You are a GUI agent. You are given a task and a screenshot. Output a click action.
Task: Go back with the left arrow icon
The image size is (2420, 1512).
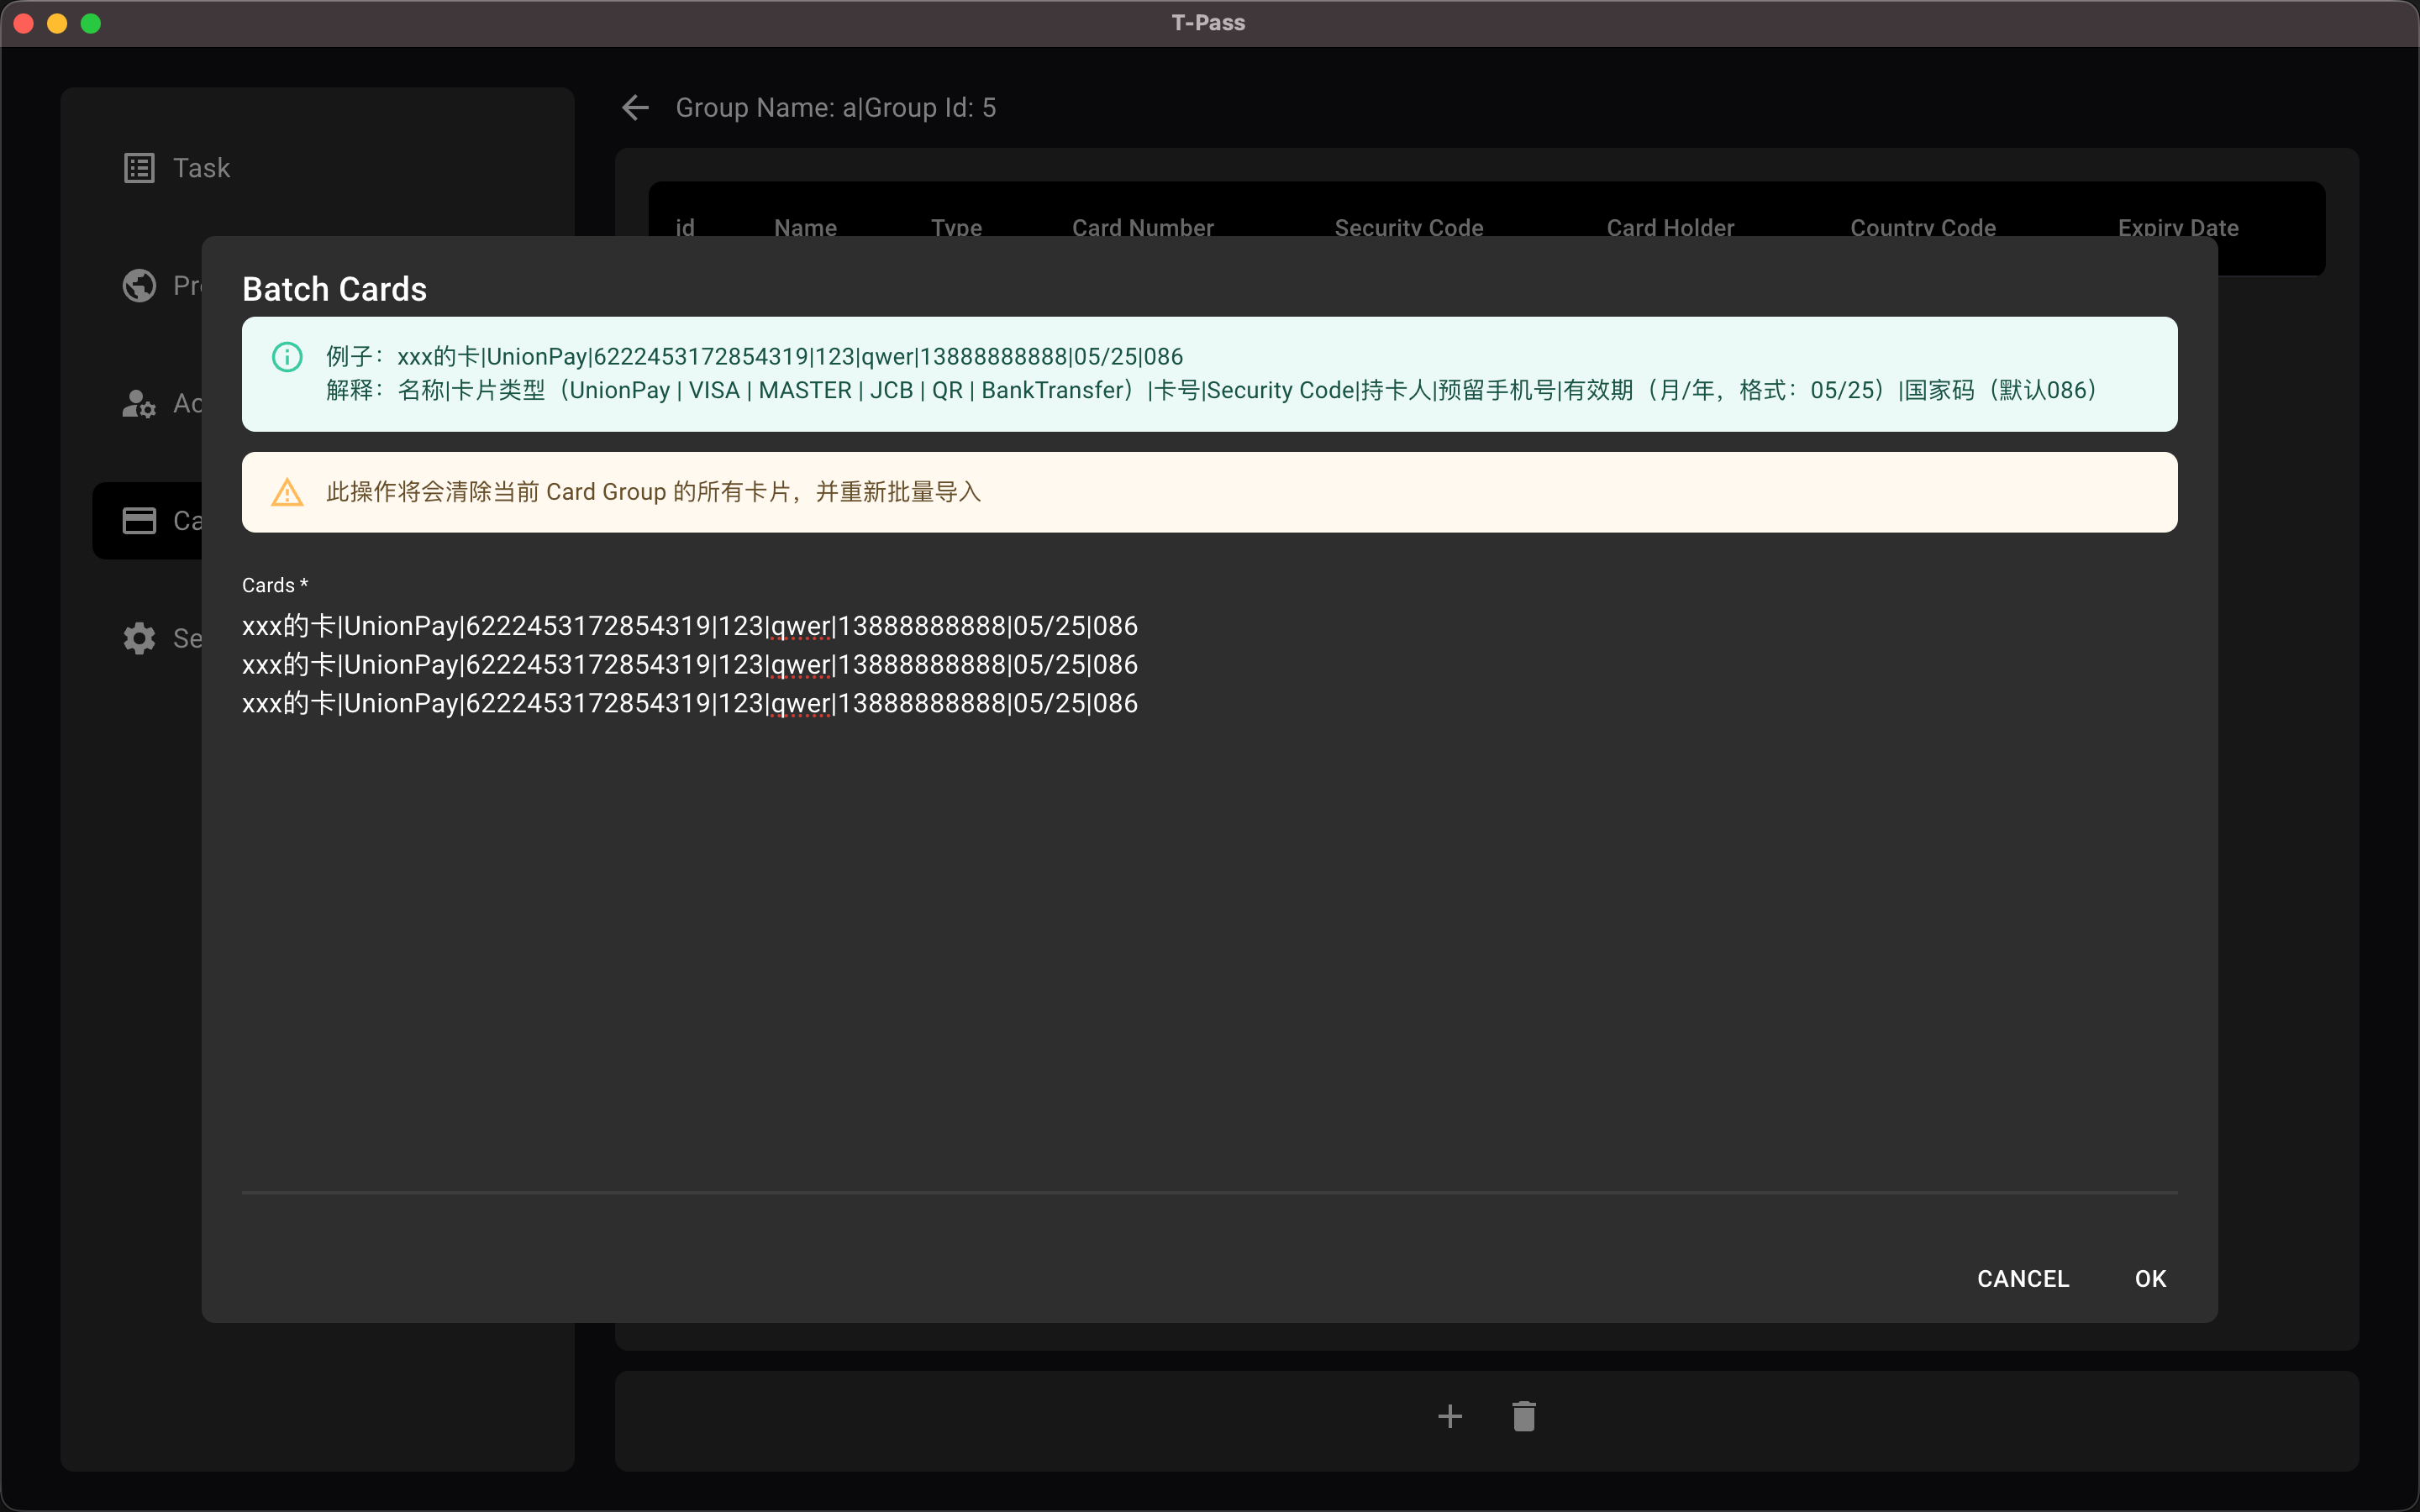(x=636, y=108)
